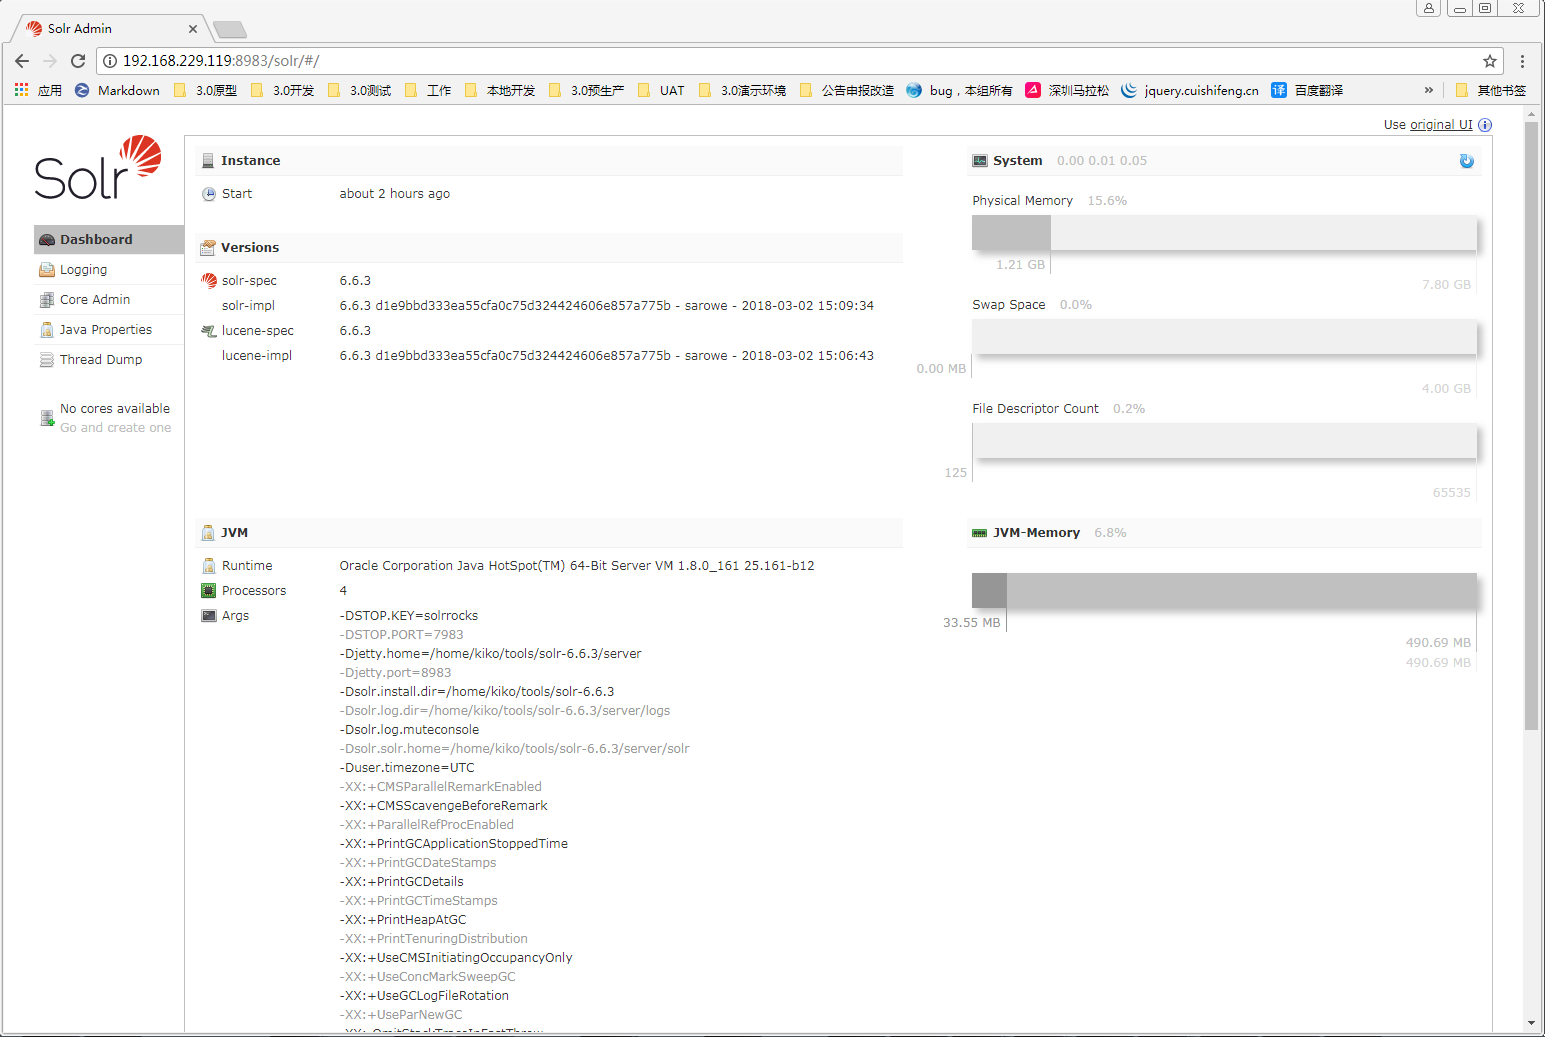Open the 3.0演示环境 bookmark folder
The width and height of the screenshot is (1545, 1037).
click(x=743, y=90)
